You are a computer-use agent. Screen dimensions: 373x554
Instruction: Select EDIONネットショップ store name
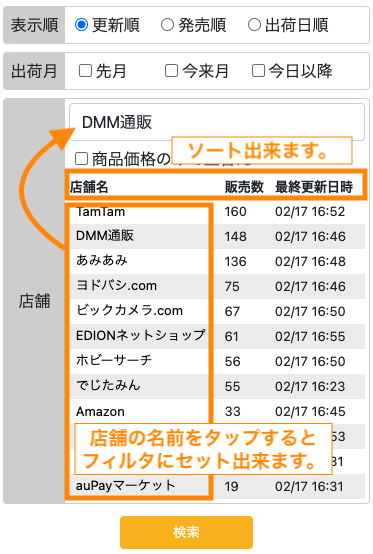pos(141,335)
